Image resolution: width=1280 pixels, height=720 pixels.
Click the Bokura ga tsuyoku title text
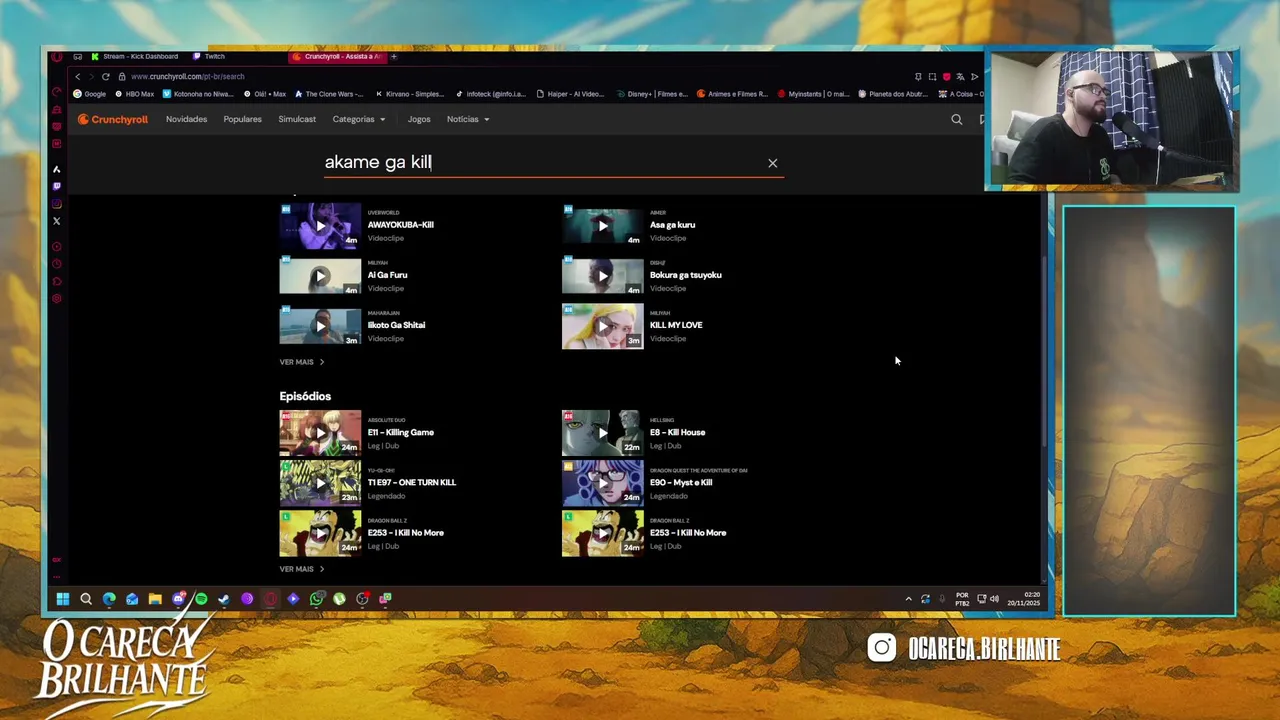tap(686, 275)
